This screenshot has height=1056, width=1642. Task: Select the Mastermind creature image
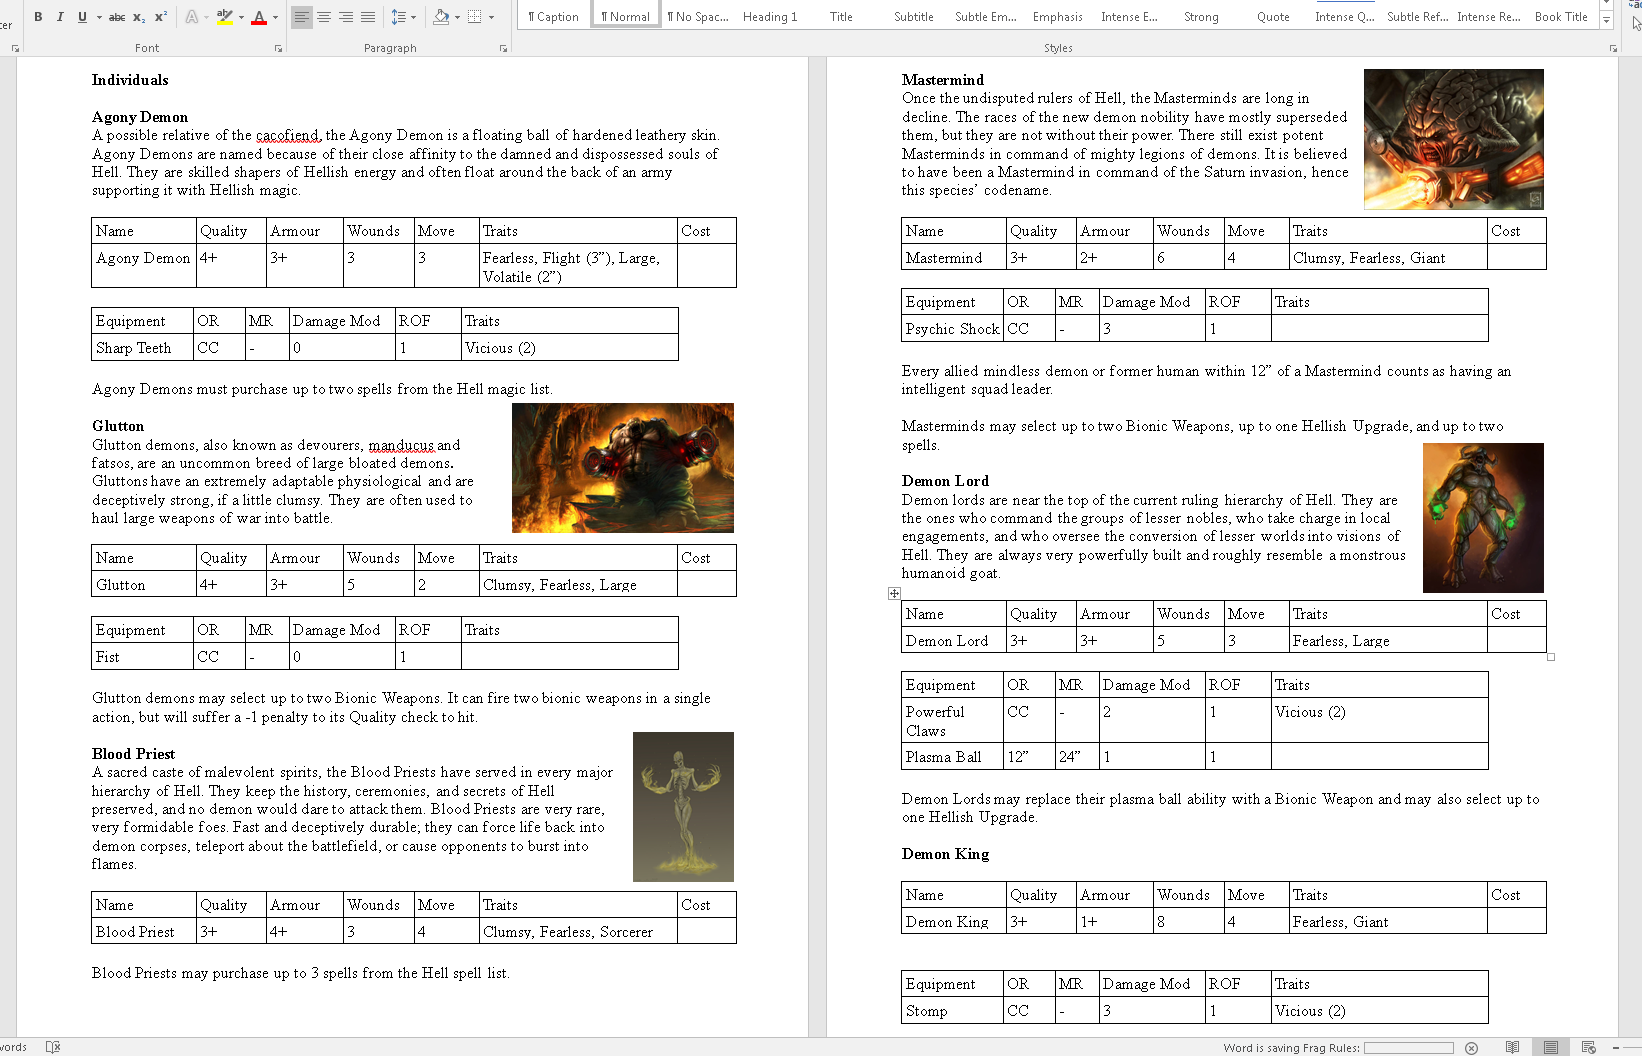pos(1453,139)
